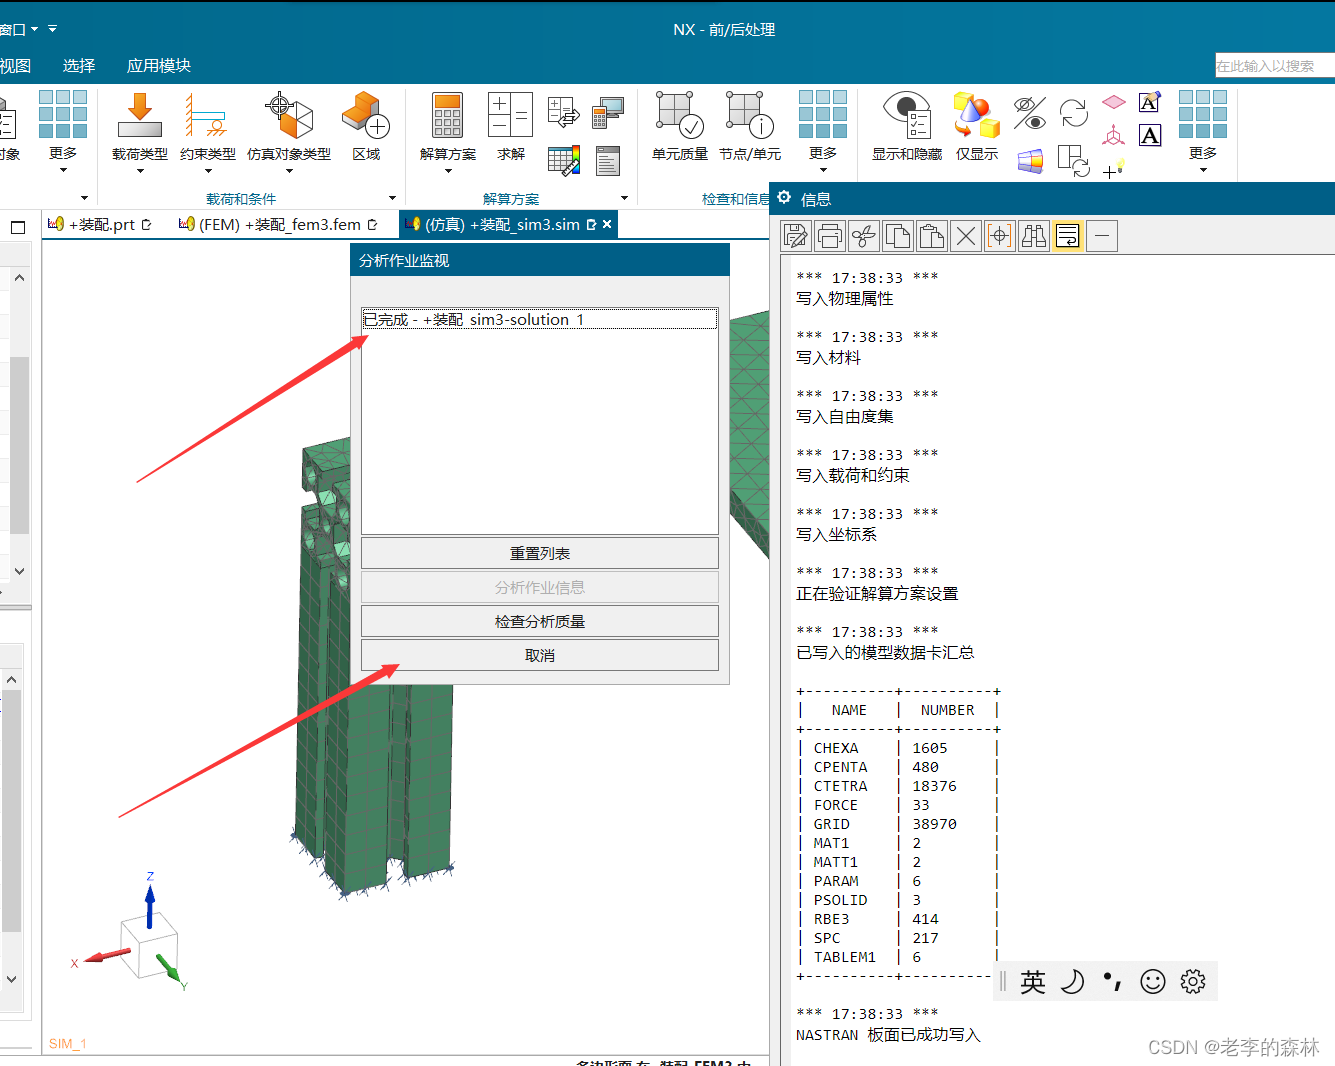Open the 信息 window gear settings
Viewport: 1335px width, 1066px height.
tap(785, 198)
